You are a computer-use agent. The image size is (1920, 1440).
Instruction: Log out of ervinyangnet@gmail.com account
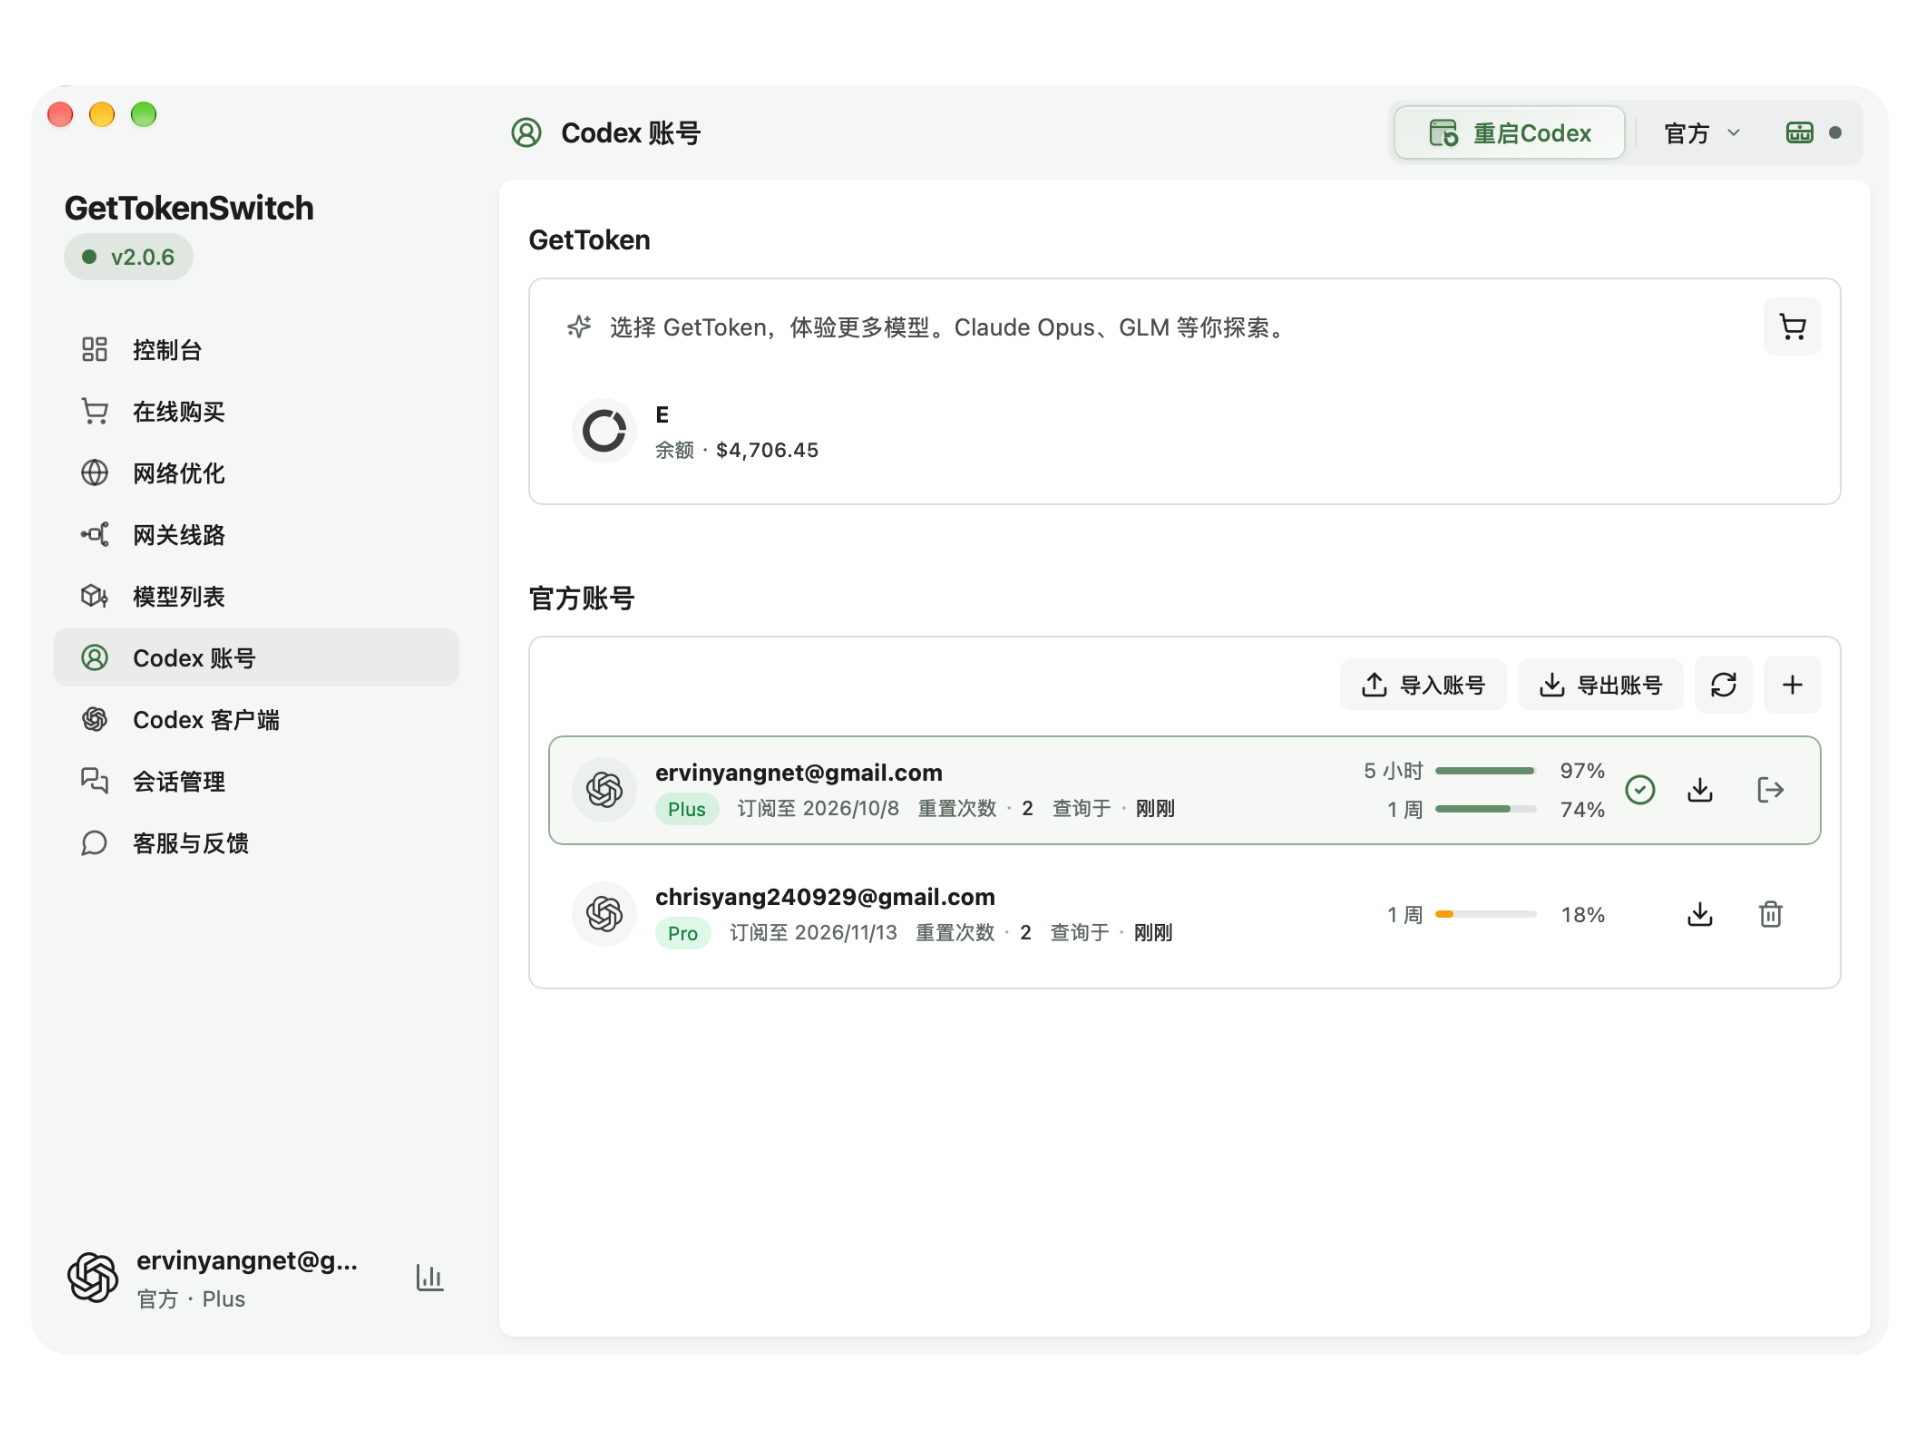[1770, 790]
